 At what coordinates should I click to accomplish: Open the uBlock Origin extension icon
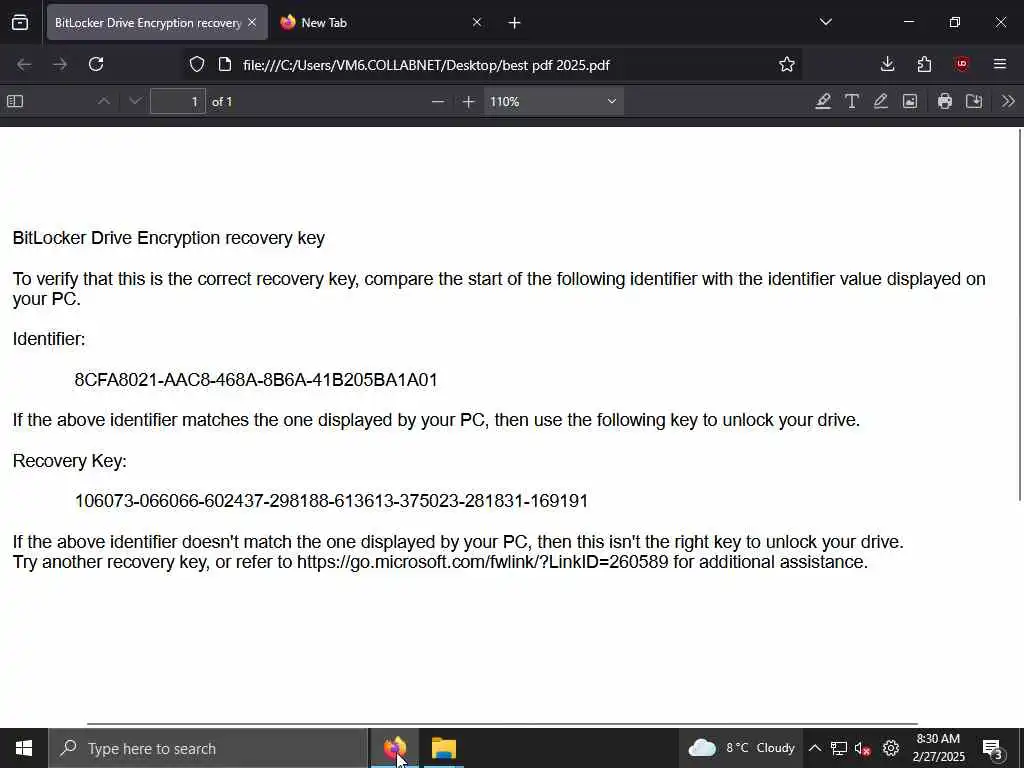(961, 64)
